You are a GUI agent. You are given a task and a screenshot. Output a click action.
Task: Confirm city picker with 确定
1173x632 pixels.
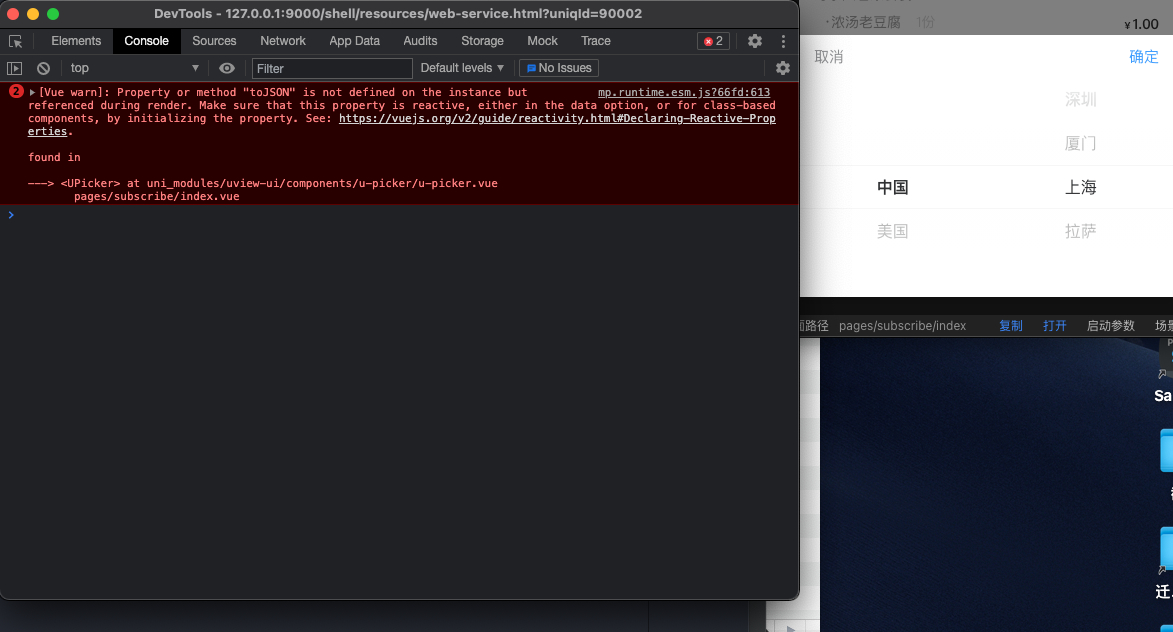1144,57
